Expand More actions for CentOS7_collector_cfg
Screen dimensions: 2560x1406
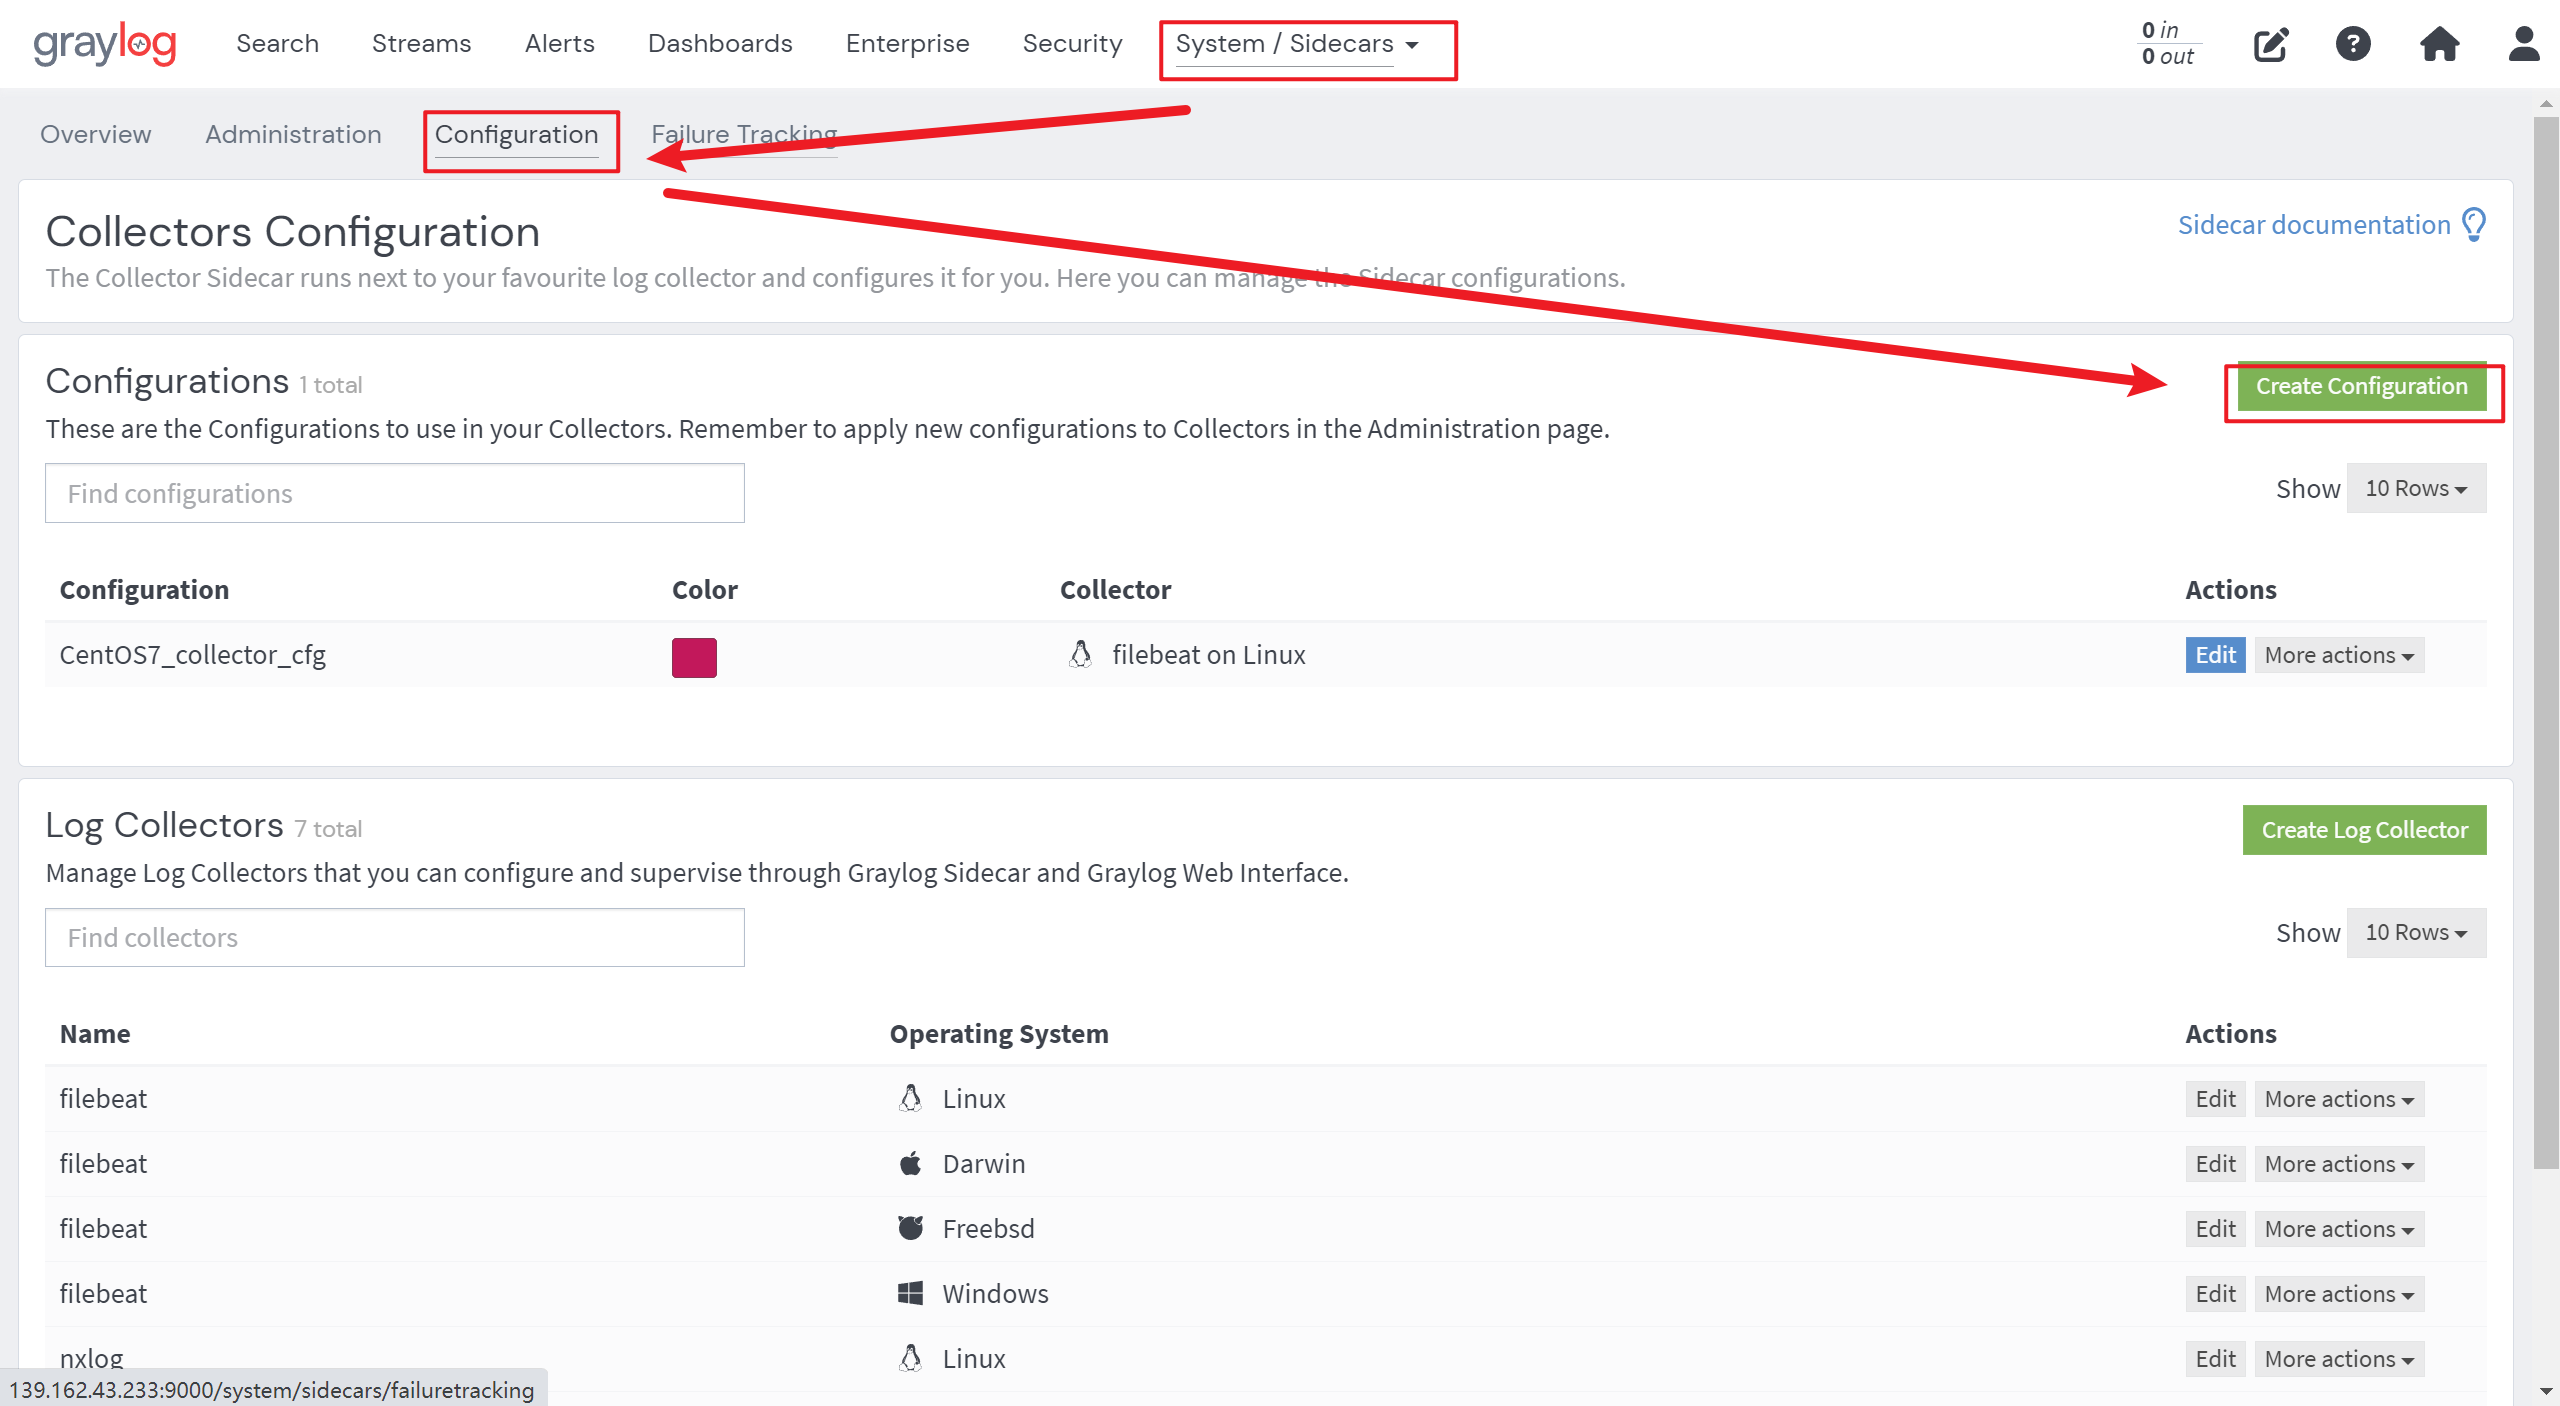click(2338, 655)
